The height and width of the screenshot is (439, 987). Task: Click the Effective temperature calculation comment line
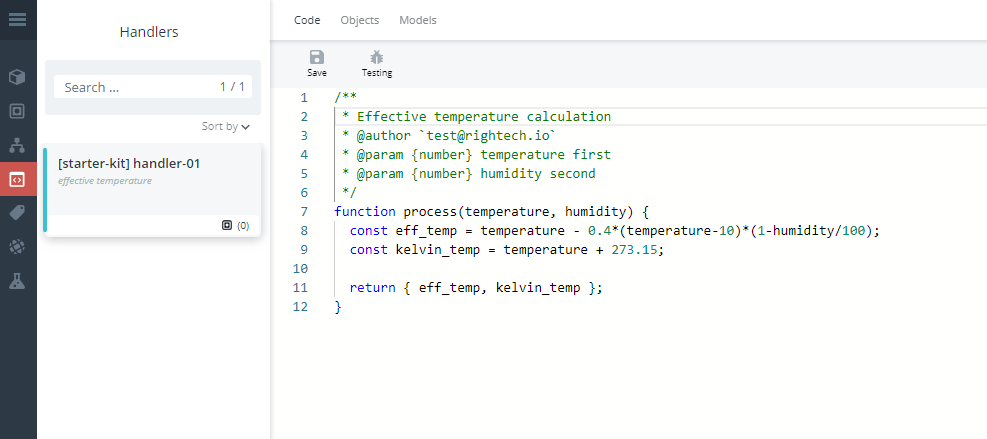477,117
